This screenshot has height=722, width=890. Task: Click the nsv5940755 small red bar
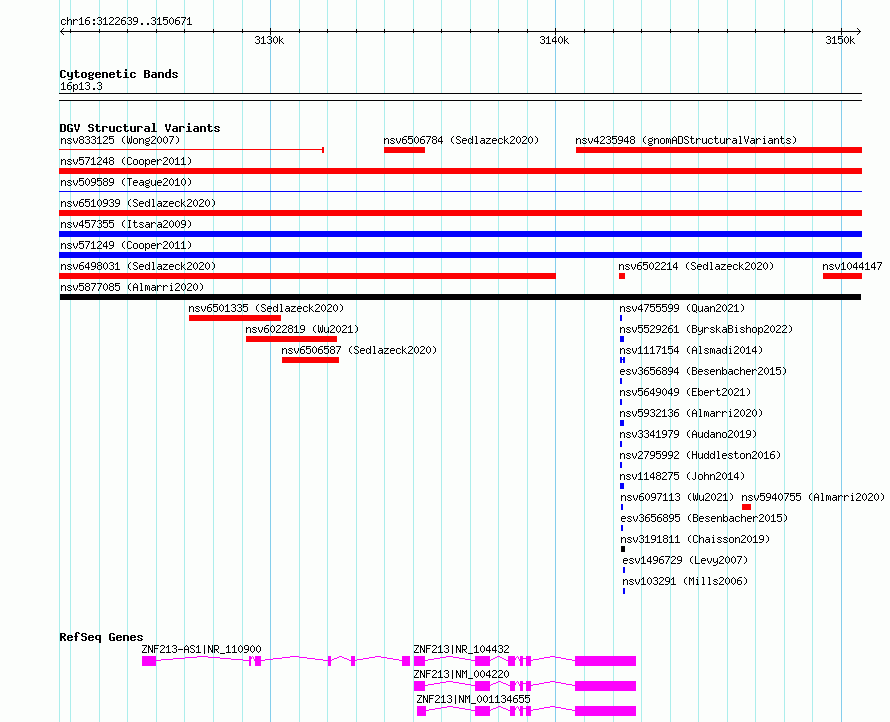746,507
